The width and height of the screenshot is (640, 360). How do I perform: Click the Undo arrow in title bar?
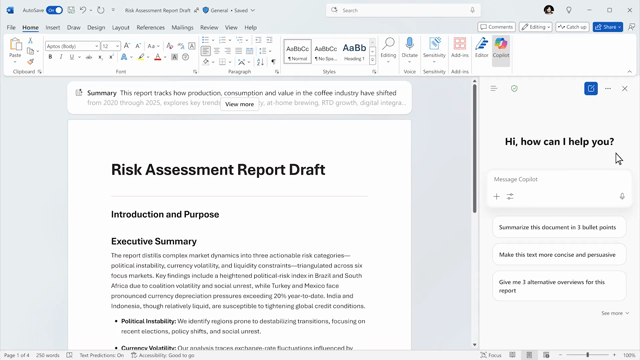[x=83, y=10]
